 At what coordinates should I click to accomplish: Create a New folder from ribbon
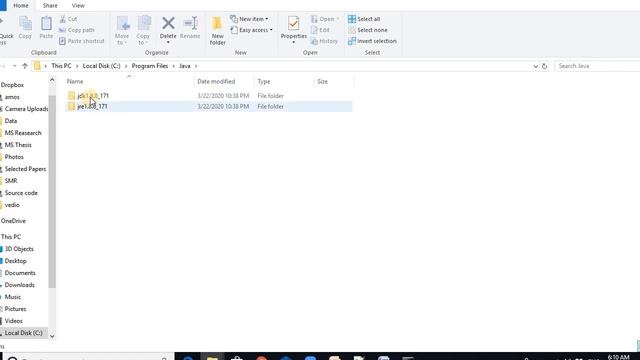[x=218, y=30]
